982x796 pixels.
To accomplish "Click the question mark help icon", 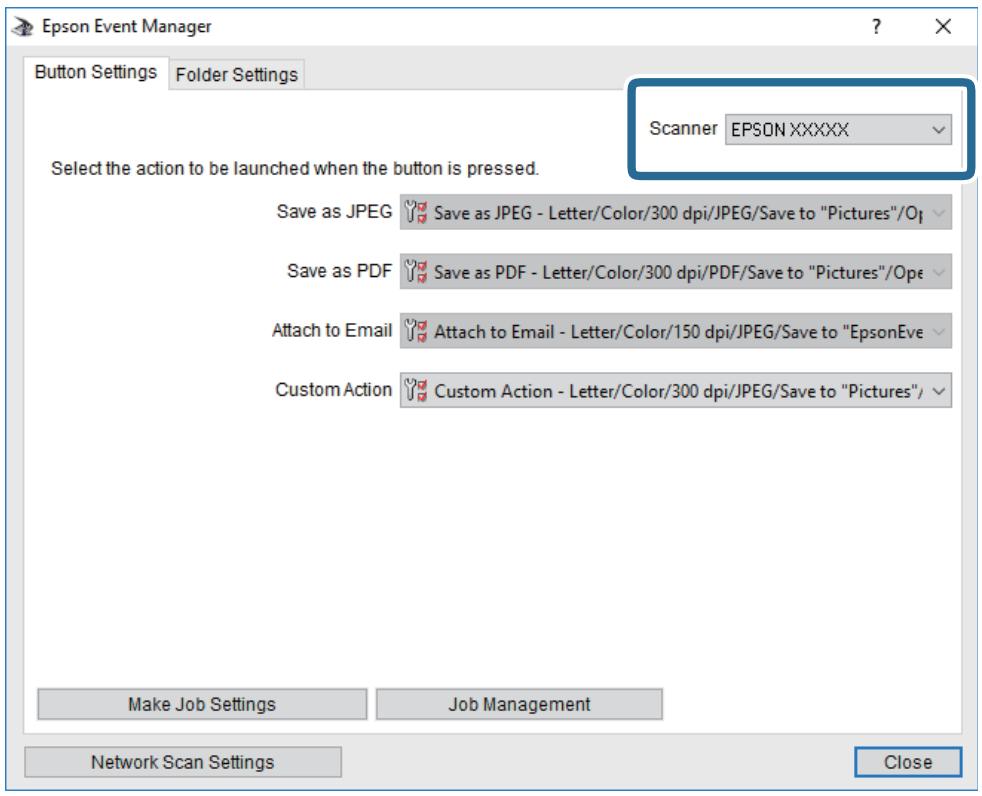I will tap(876, 27).
